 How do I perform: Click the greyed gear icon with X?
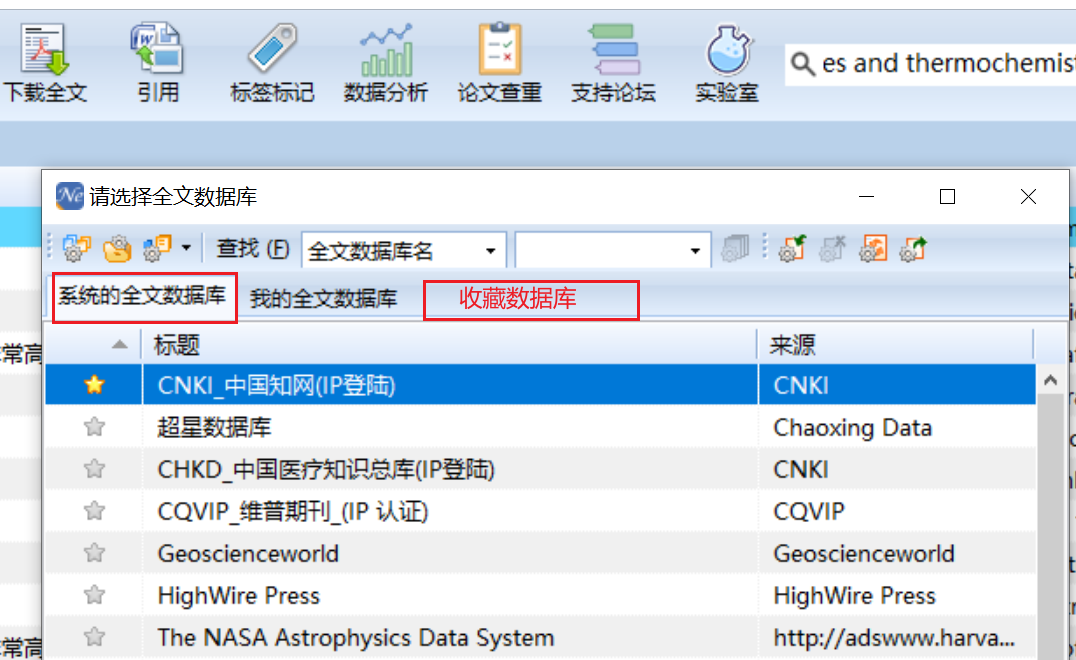point(832,248)
